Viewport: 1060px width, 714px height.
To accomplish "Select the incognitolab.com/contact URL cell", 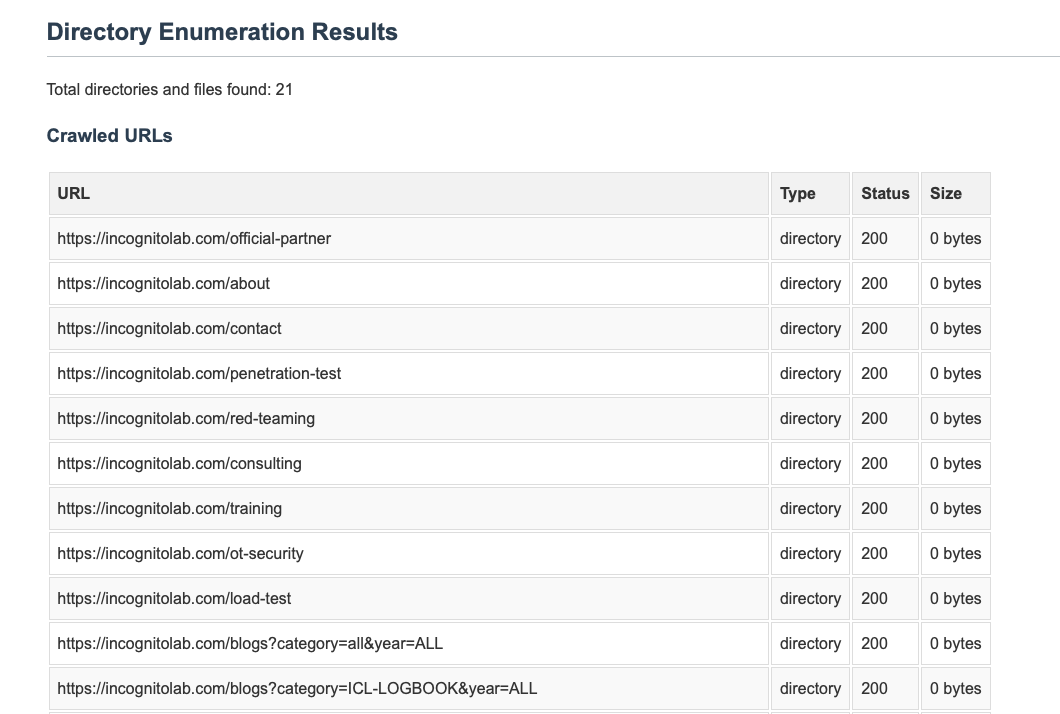I will pos(409,329).
